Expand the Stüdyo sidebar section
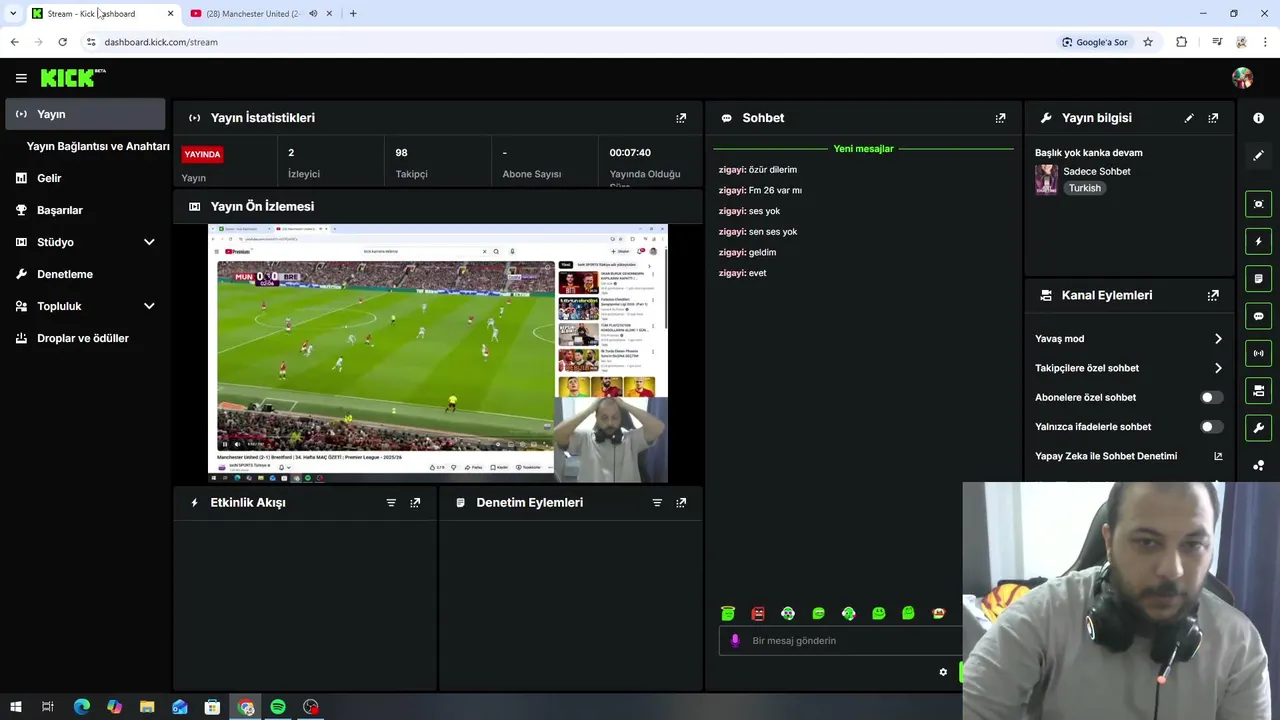Screen dimensions: 1280x720 pos(149,242)
